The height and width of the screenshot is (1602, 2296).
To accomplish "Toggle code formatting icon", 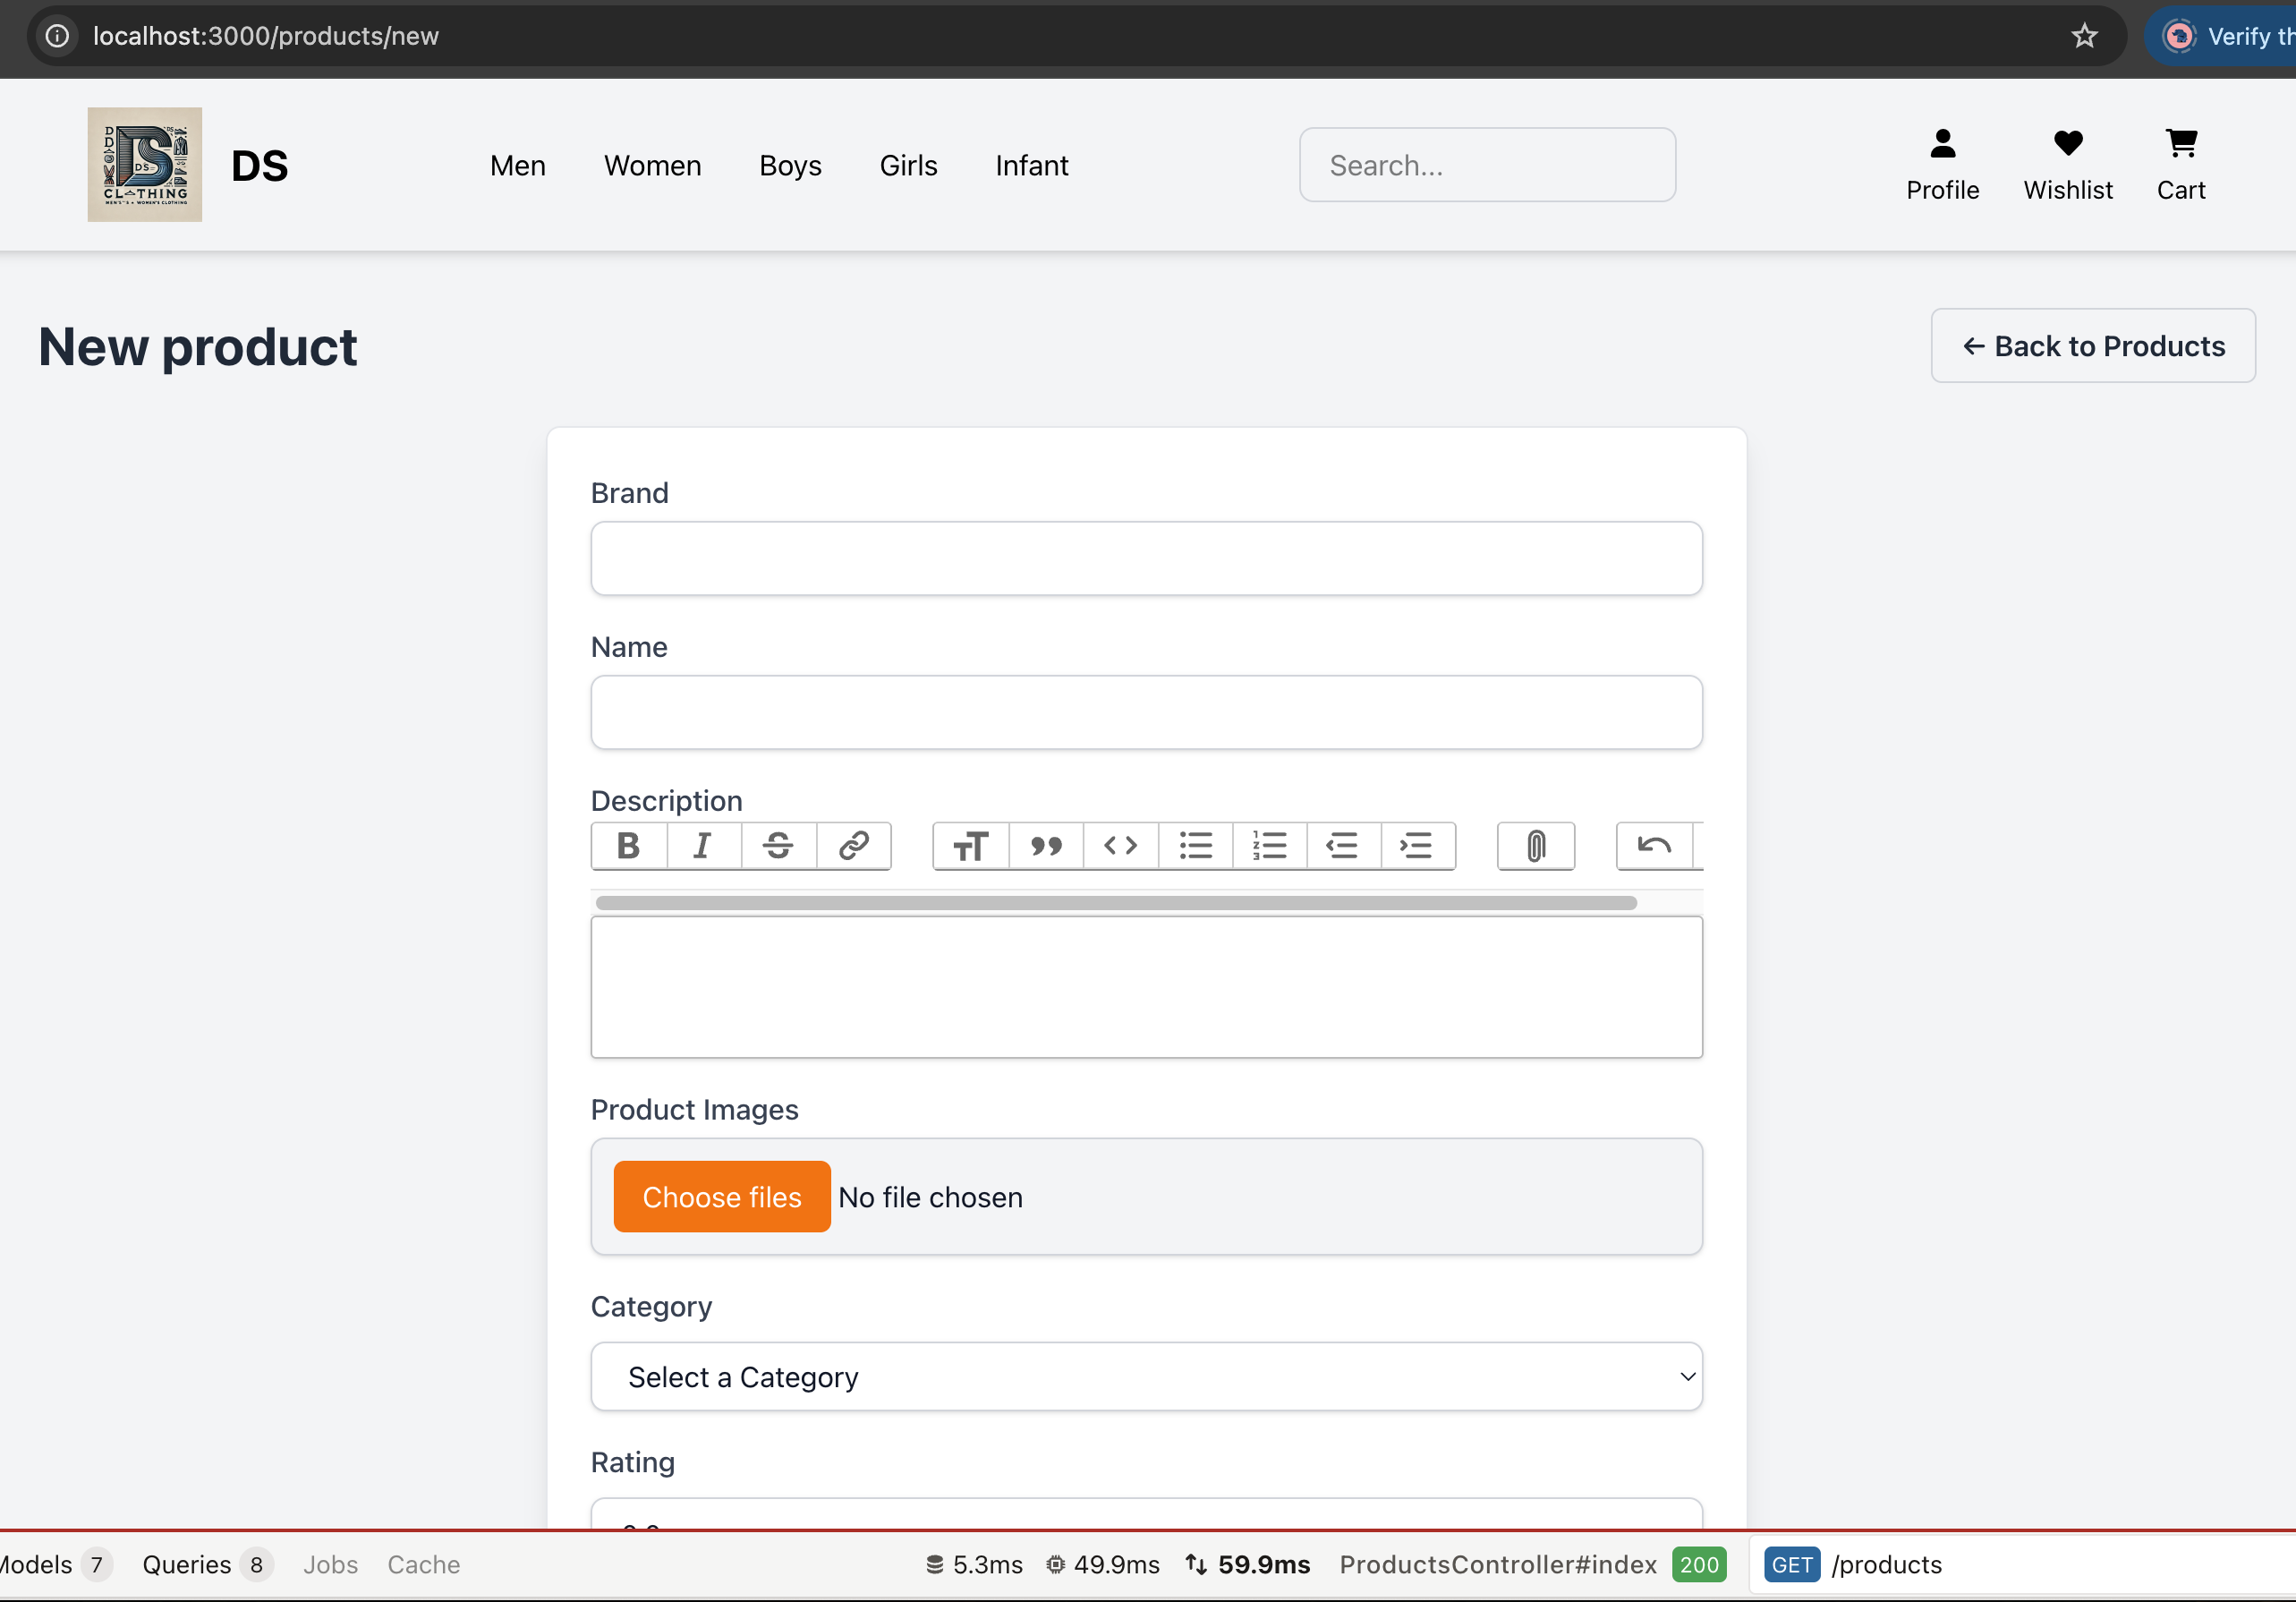I will tap(1120, 846).
